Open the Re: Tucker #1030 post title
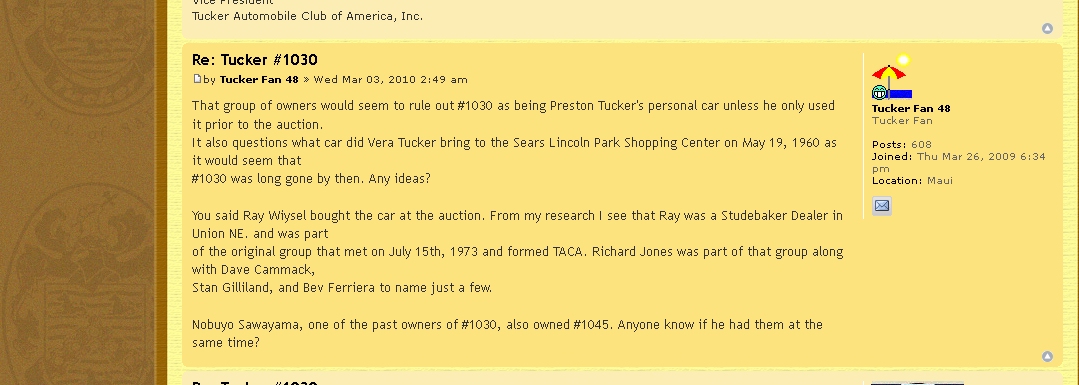Viewport: 1079px width, 385px height. tap(255, 60)
